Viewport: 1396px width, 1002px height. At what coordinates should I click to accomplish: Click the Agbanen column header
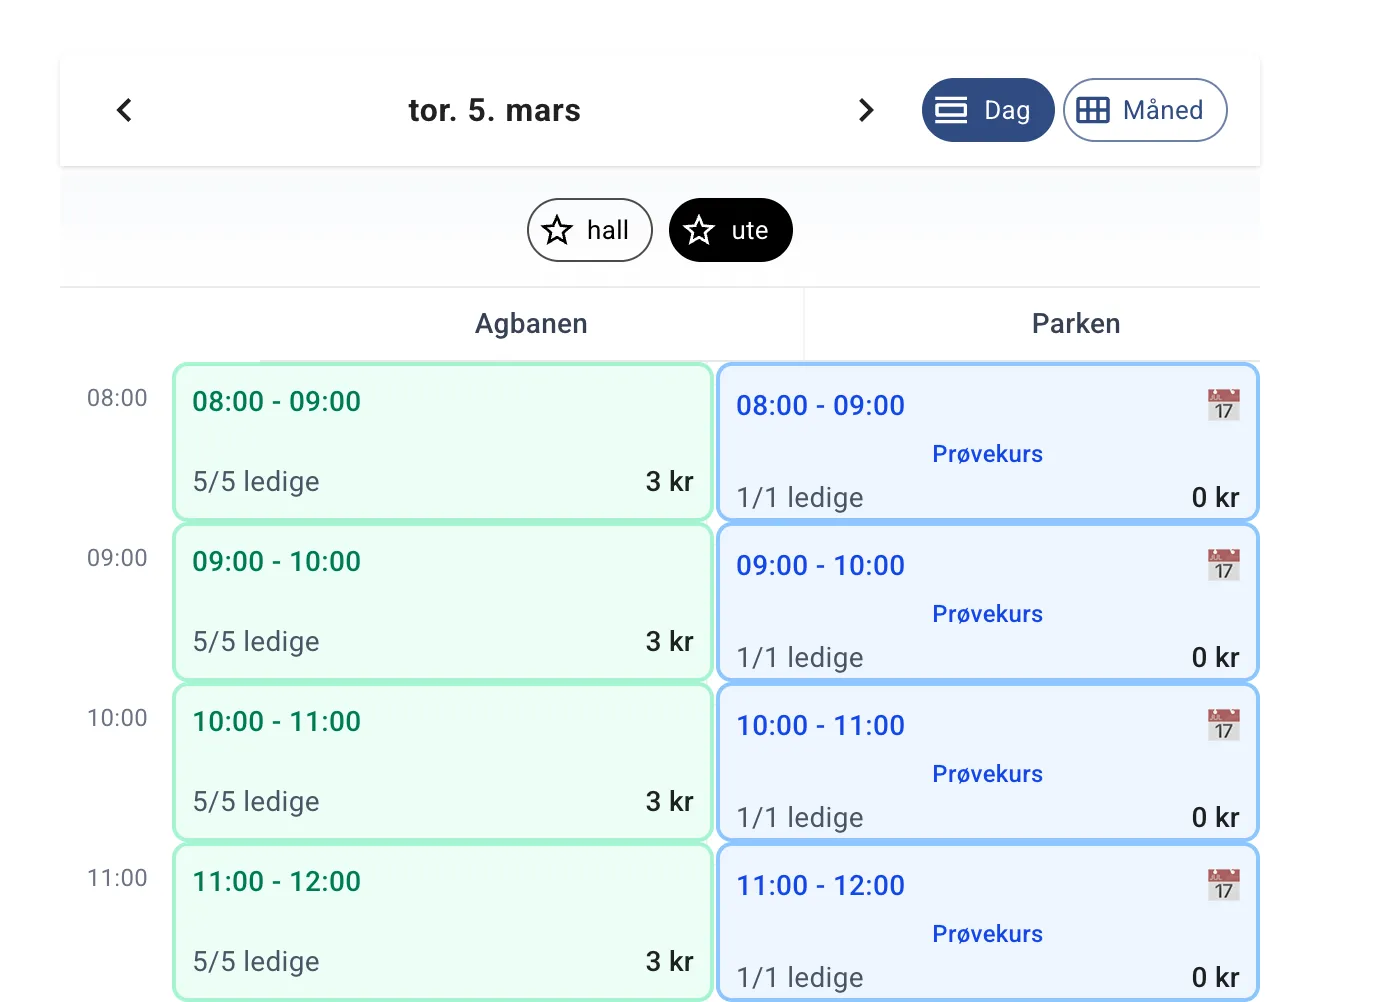531,323
